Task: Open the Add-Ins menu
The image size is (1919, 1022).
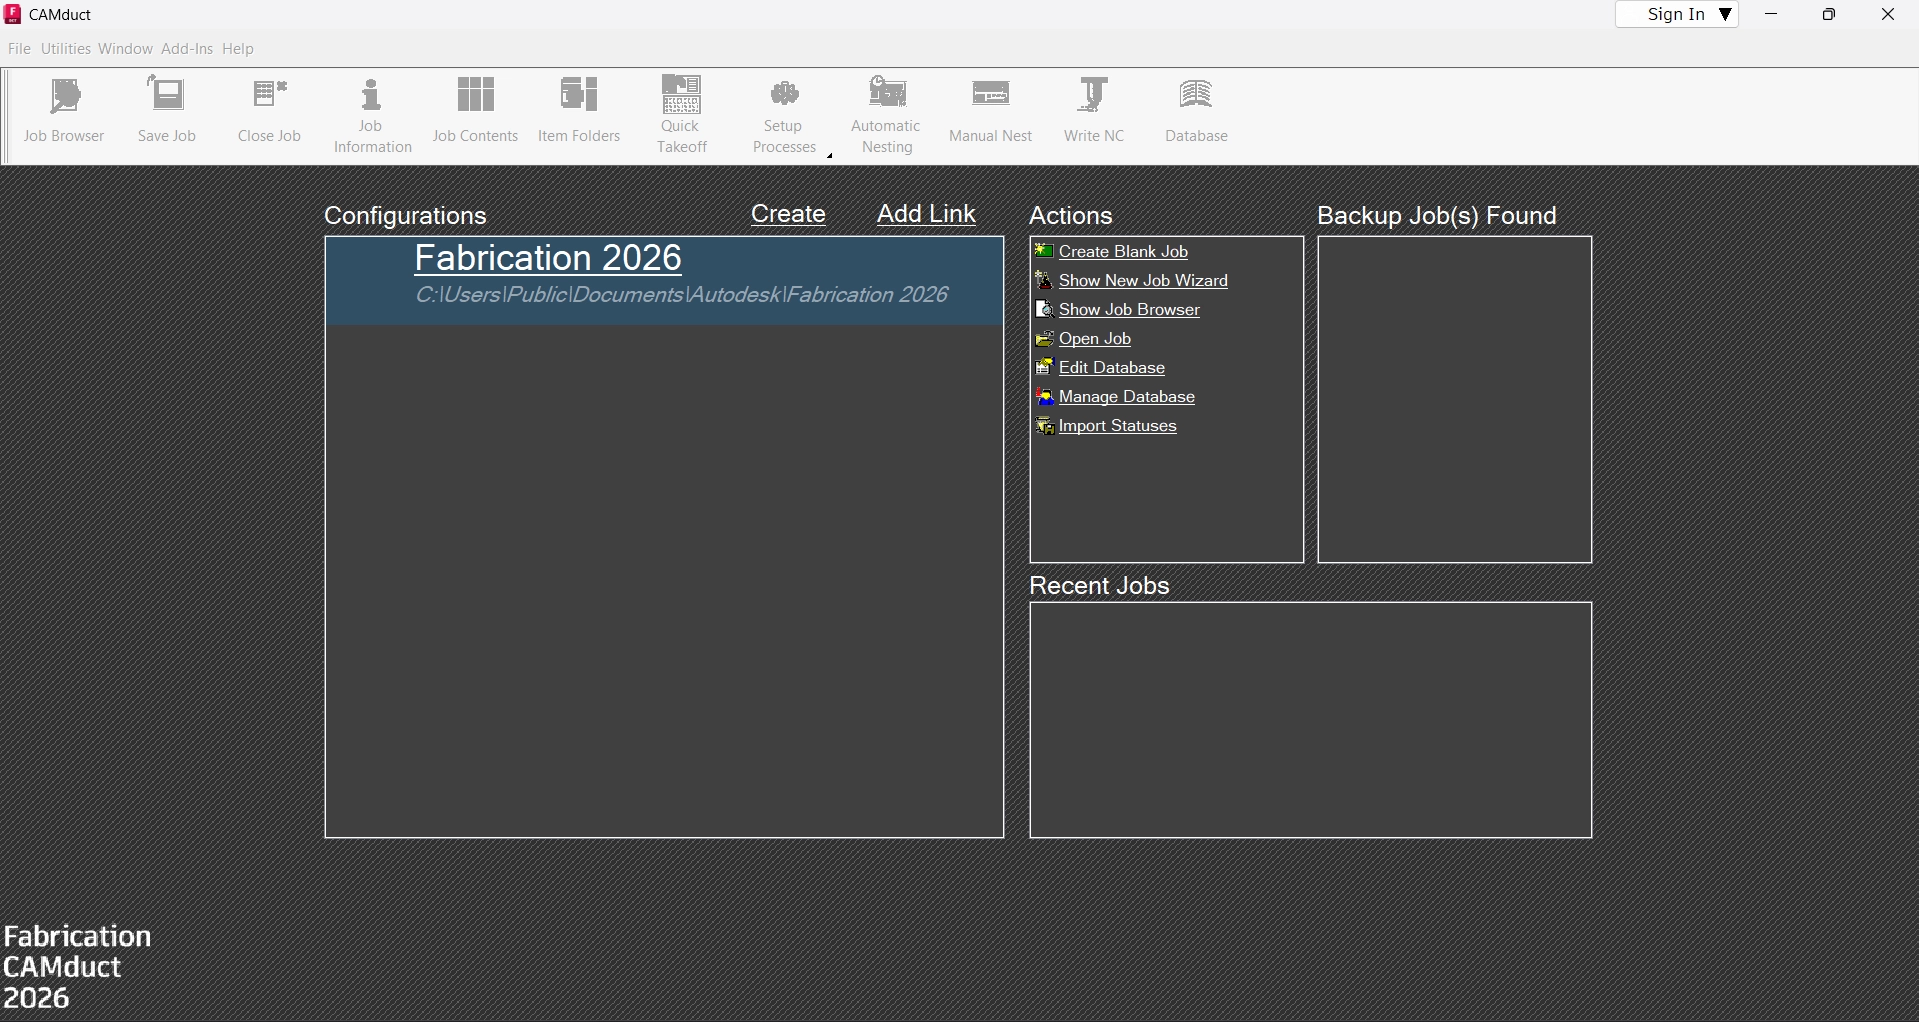Action: 187,49
